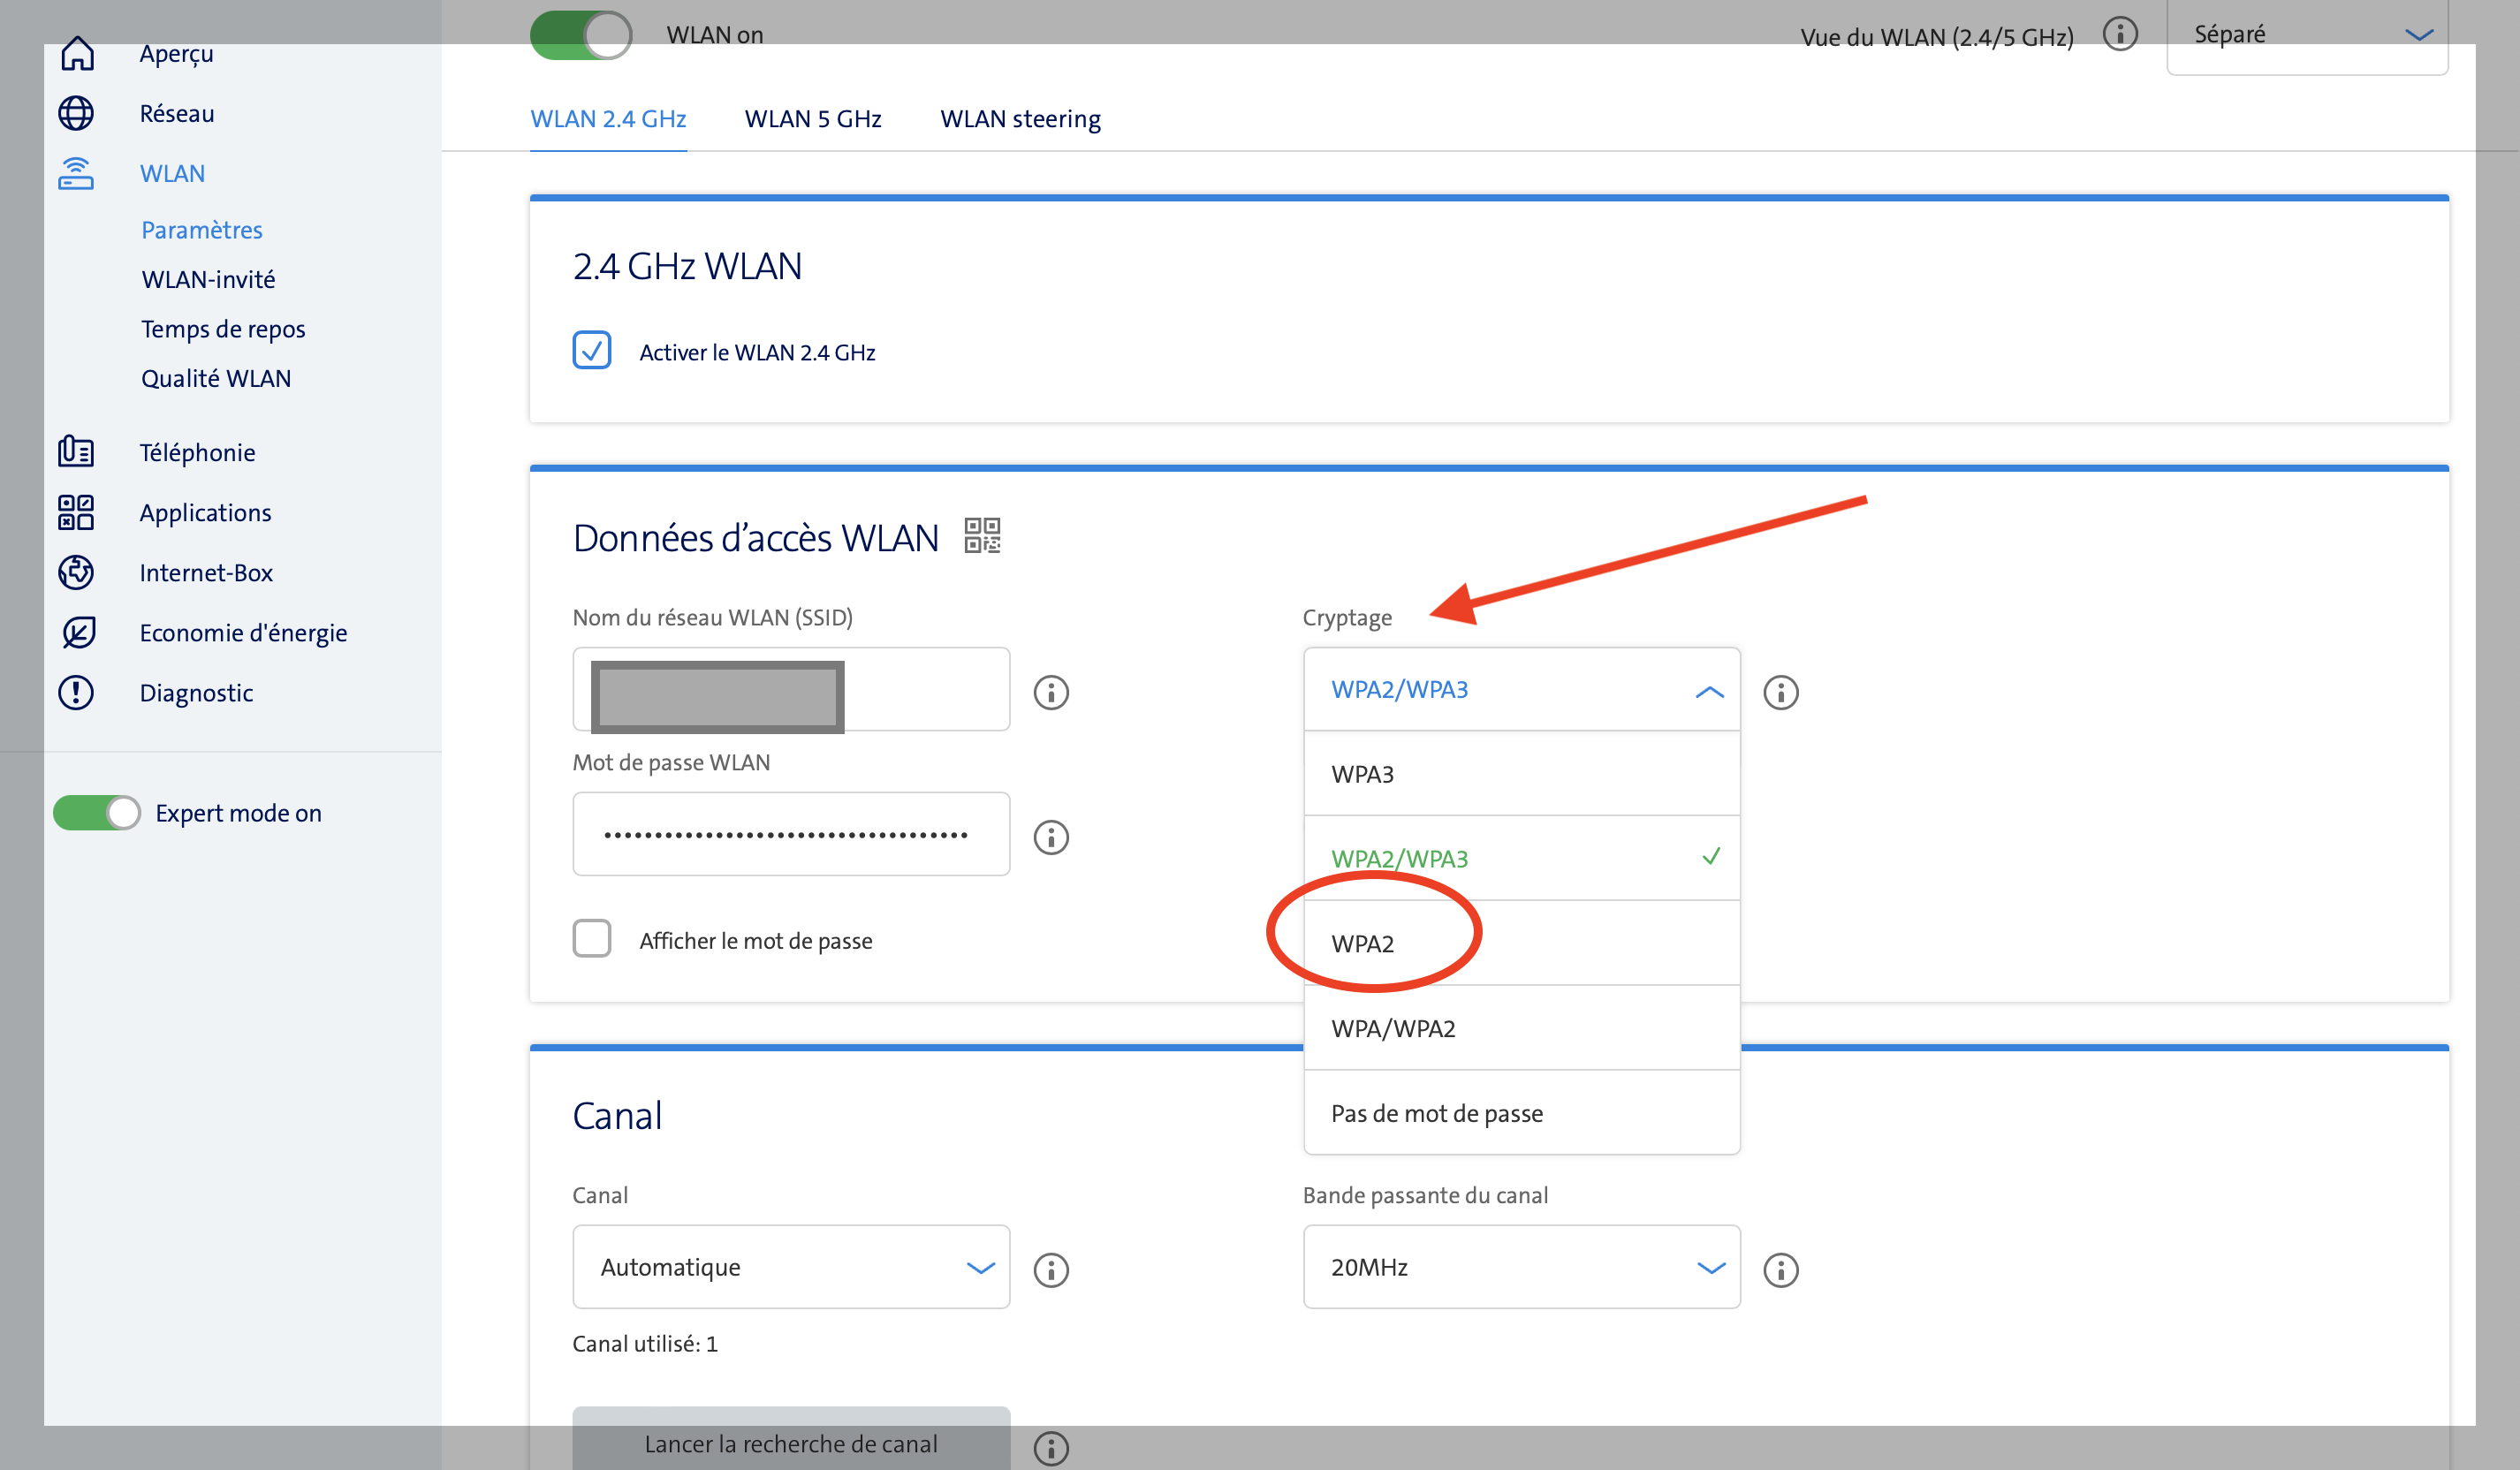Image resolution: width=2520 pixels, height=1470 pixels.
Task: Enable Afficher le mot de passe checkbox
Action: click(591, 939)
